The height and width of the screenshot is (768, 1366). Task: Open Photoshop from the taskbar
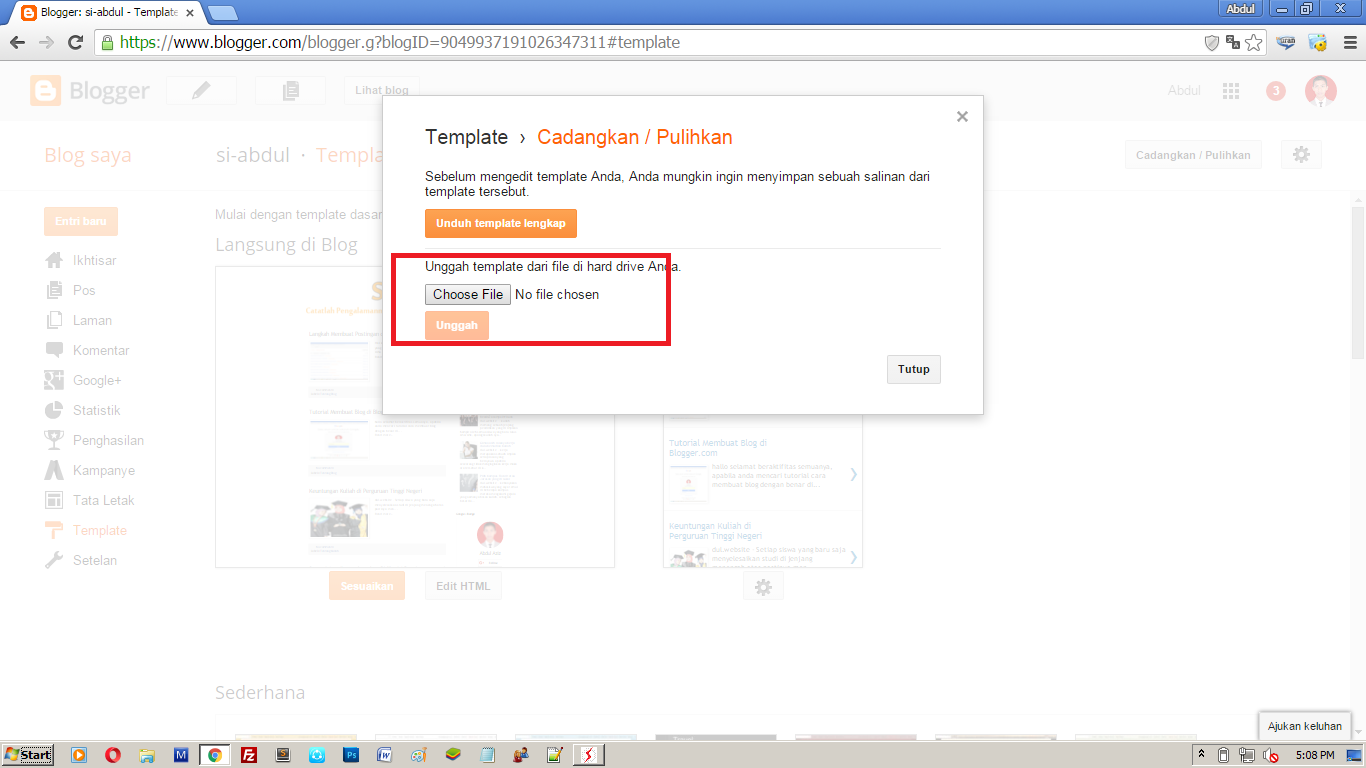point(351,755)
